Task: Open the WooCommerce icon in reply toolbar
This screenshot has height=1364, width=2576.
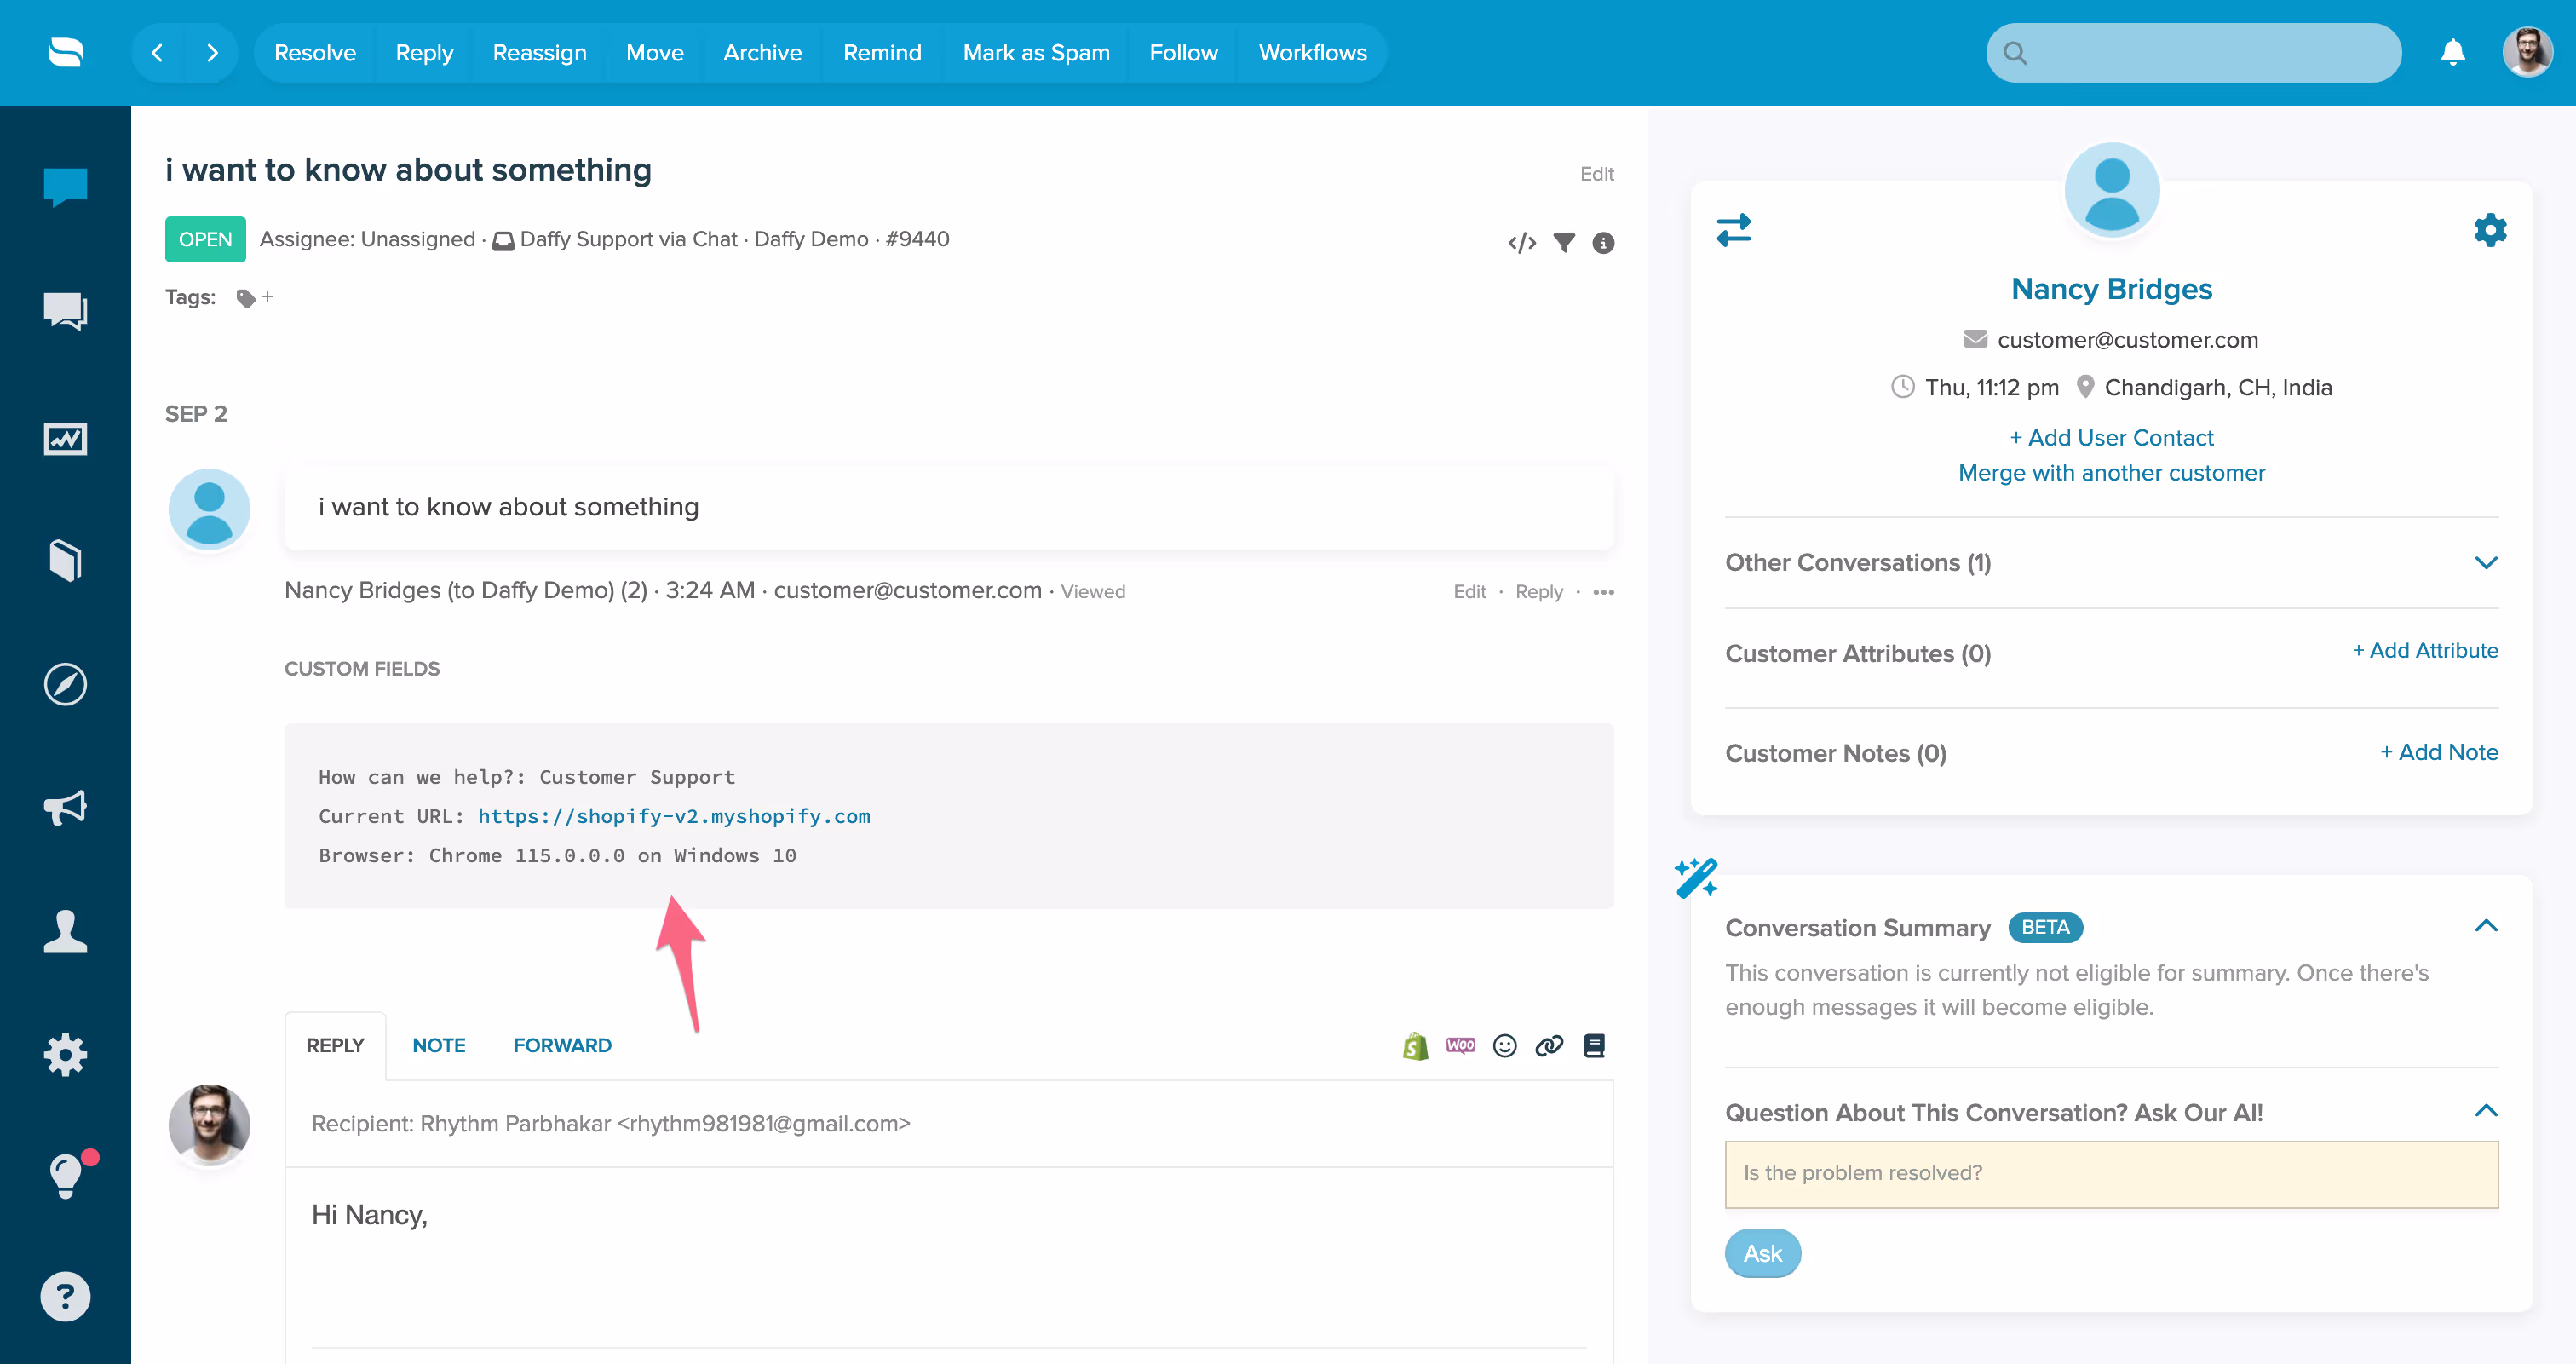Action: [1460, 1046]
